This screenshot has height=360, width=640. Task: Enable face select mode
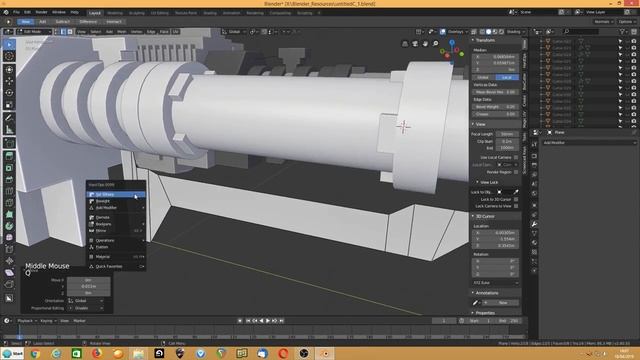[70, 31]
